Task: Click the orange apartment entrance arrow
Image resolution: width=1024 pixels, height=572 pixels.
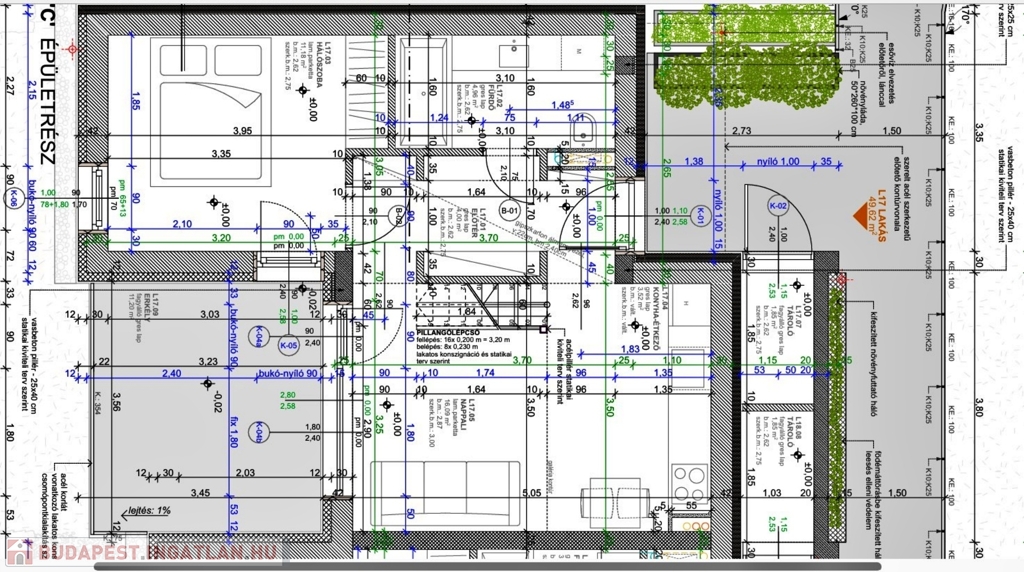Action: pyautogui.click(x=857, y=214)
